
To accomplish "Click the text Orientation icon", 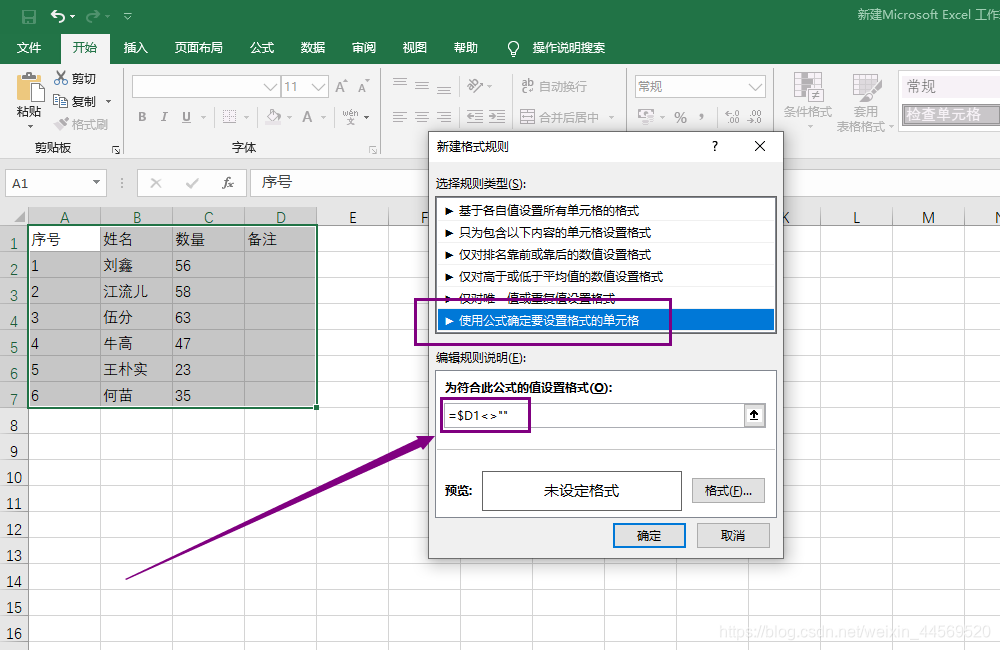I will click(476, 85).
